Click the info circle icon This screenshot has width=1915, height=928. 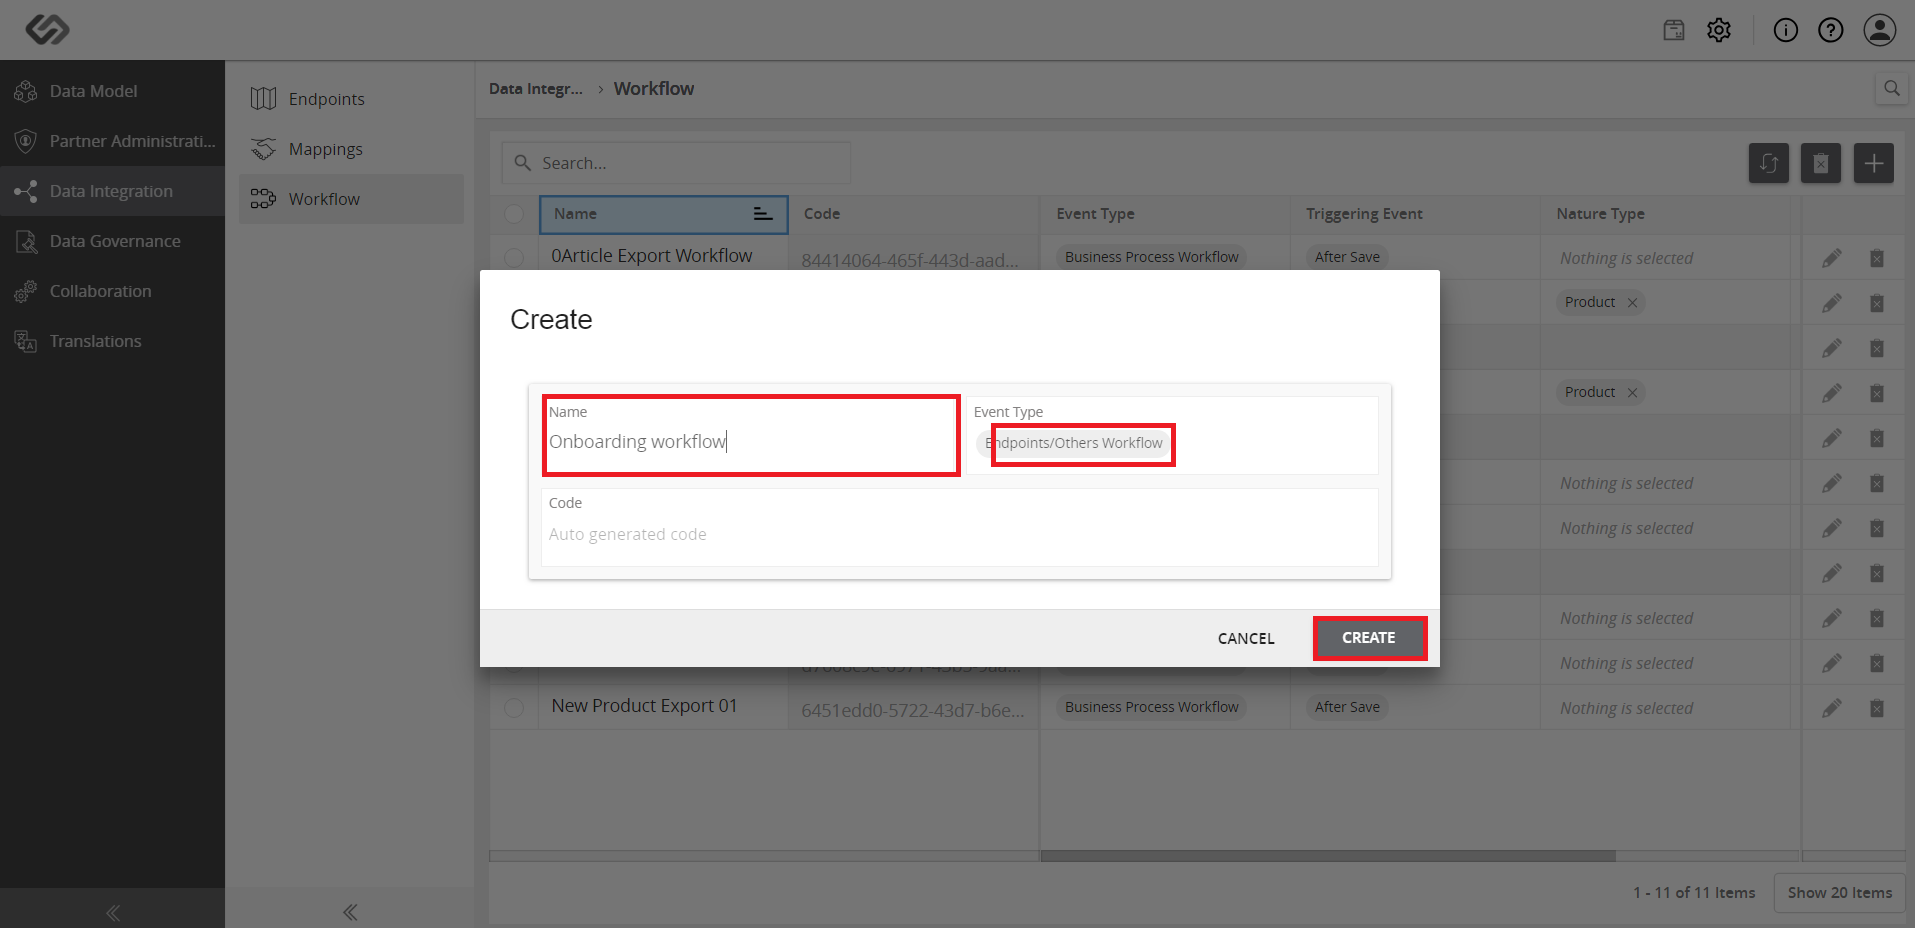(x=1785, y=30)
